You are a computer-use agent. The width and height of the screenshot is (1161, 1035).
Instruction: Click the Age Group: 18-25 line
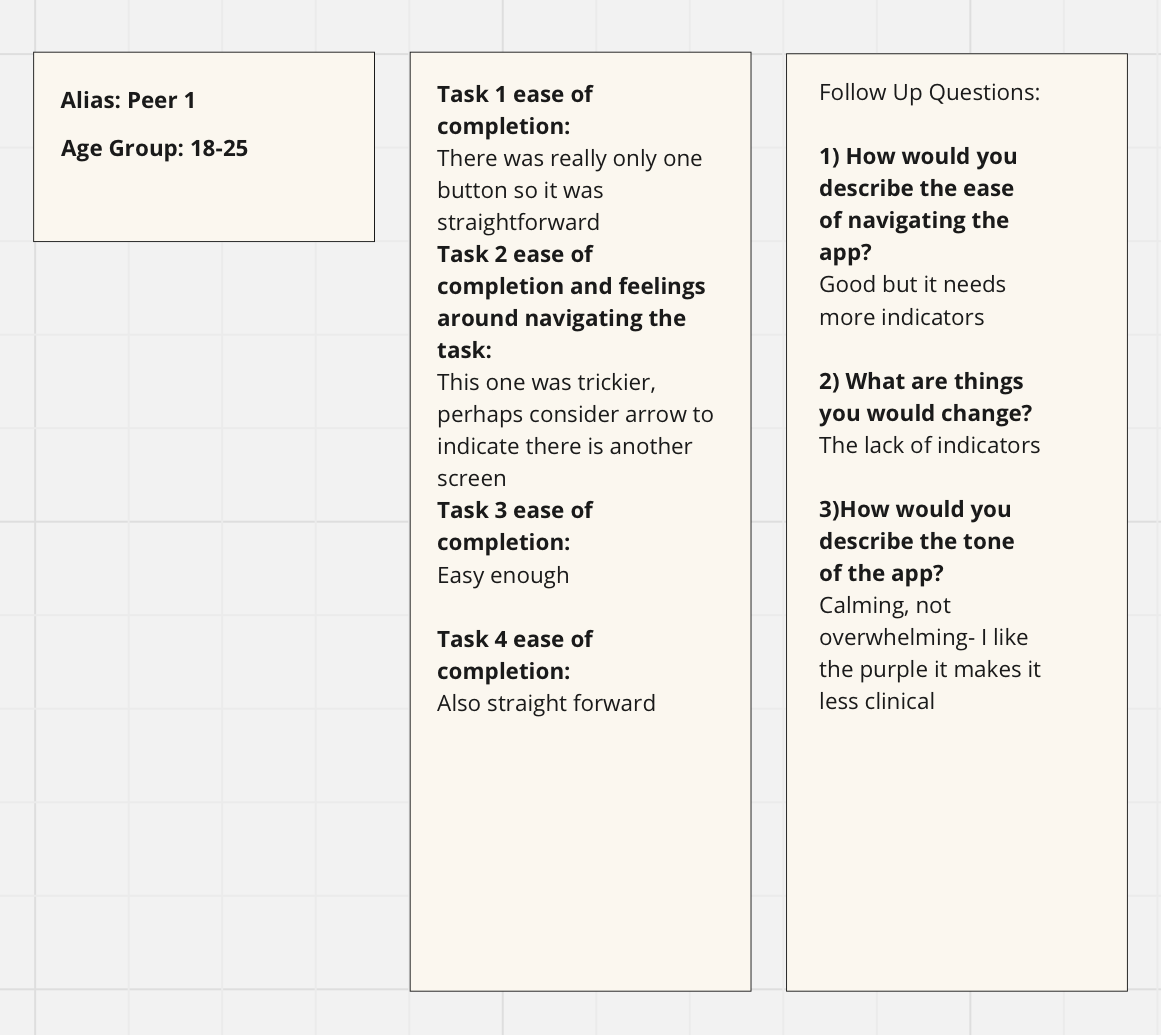coord(154,148)
